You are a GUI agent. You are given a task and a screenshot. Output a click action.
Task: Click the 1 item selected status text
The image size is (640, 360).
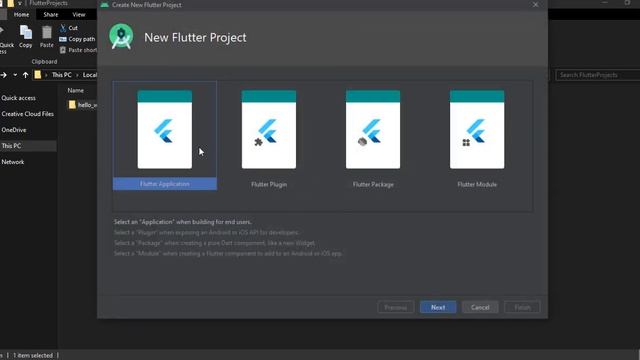[x=33, y=356]
